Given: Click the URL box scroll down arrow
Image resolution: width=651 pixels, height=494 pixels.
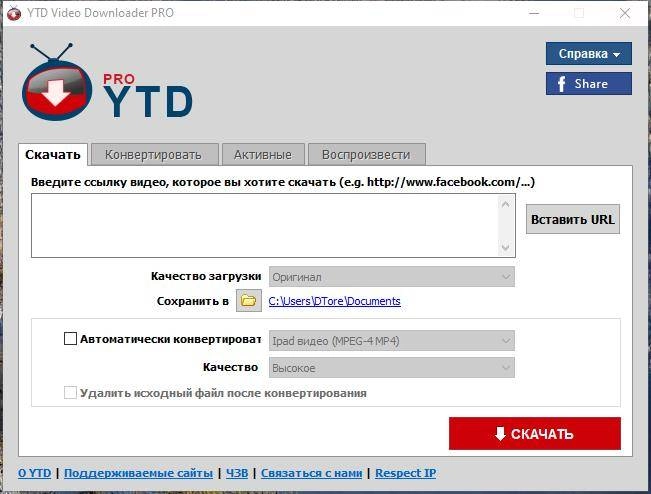Looking at the screenshot, I should (x=505, y=247).
